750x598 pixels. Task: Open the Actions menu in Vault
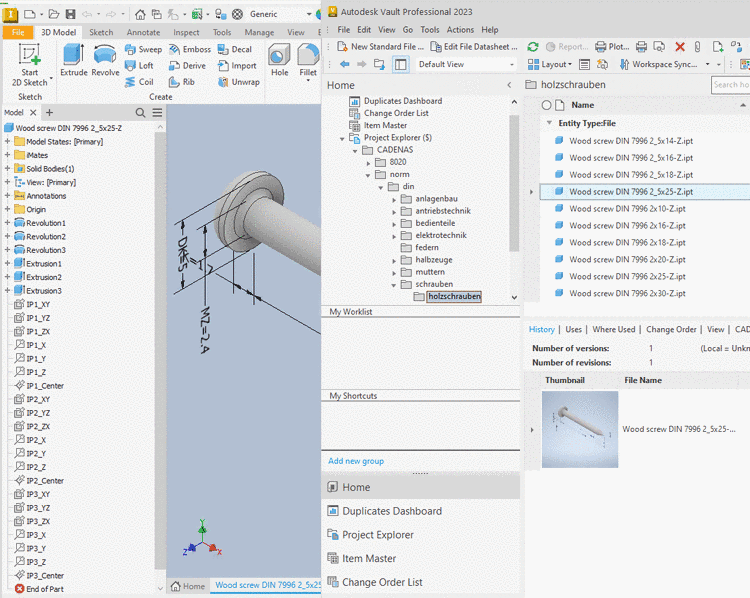coord(460,30)
